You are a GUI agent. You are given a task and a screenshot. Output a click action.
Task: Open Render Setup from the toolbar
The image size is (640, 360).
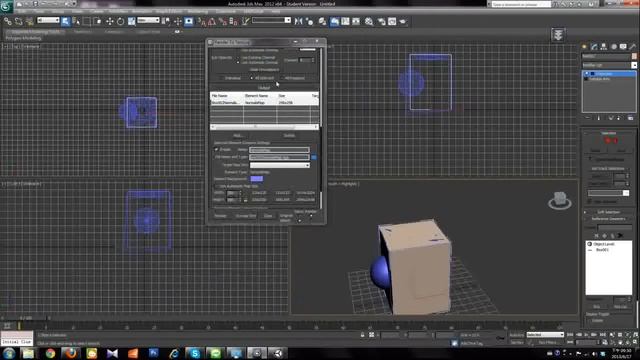click(382, 21)
